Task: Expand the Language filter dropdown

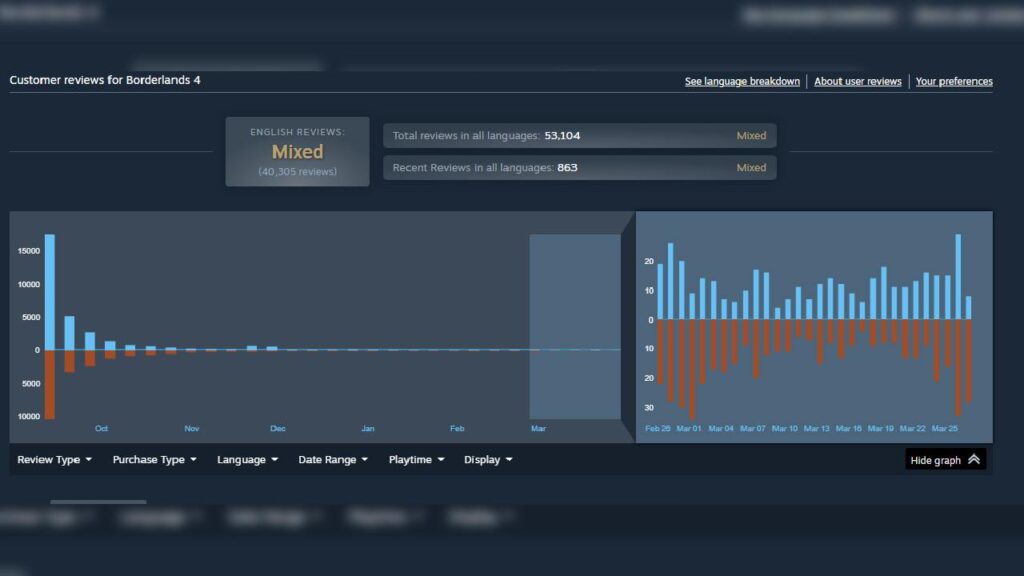Action: [x=247, y=460]
